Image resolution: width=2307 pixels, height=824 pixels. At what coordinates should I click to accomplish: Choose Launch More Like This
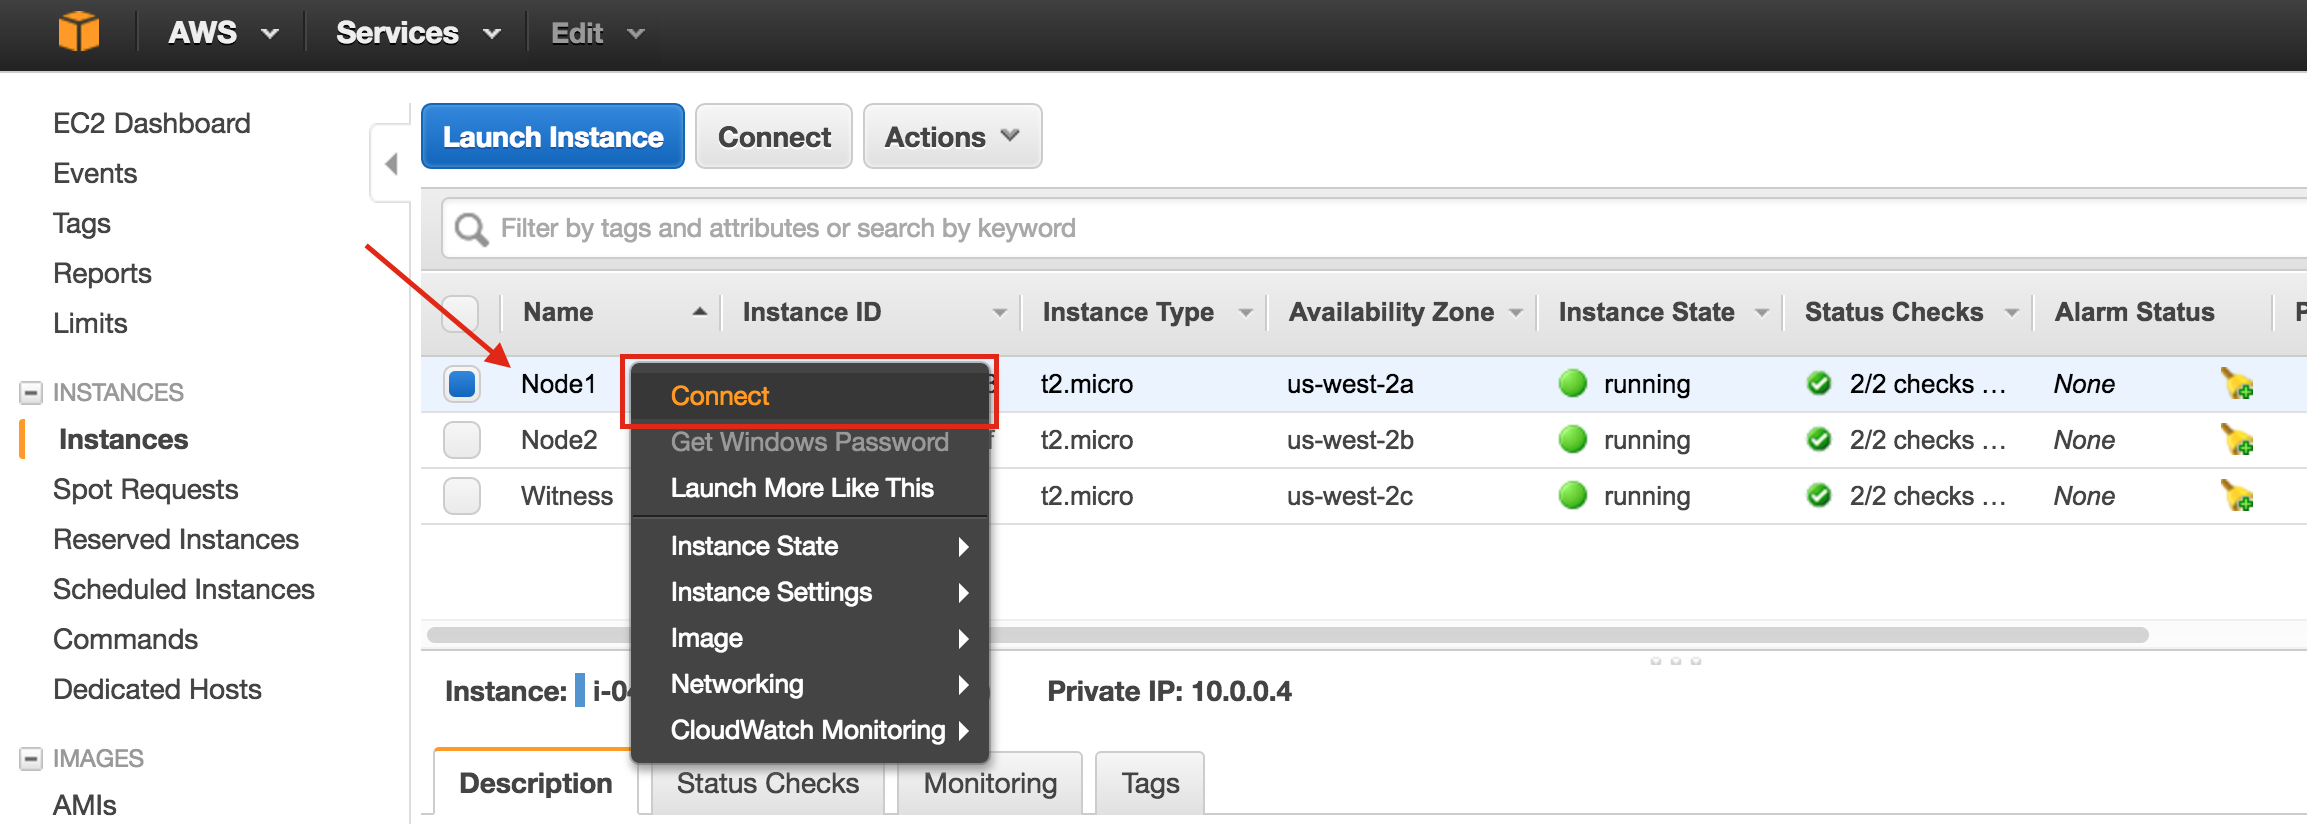810,488
